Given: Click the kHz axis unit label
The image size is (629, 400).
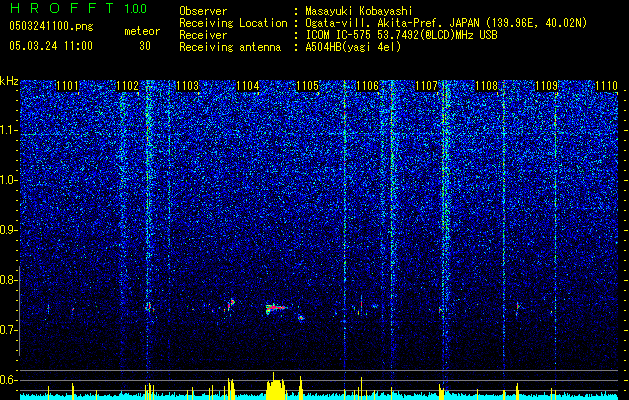Looking at the screenshot, I should [x=9, y=81].
